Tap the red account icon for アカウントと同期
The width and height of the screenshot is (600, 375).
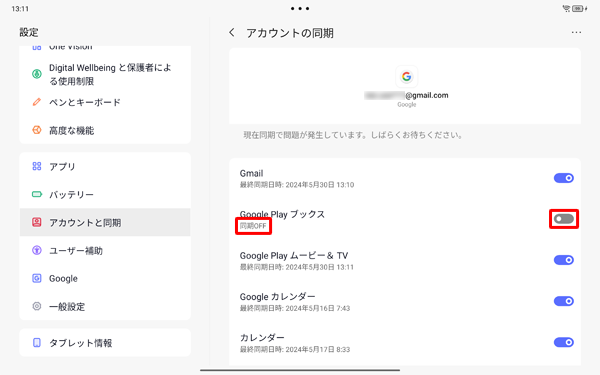[x=37, y=222]
